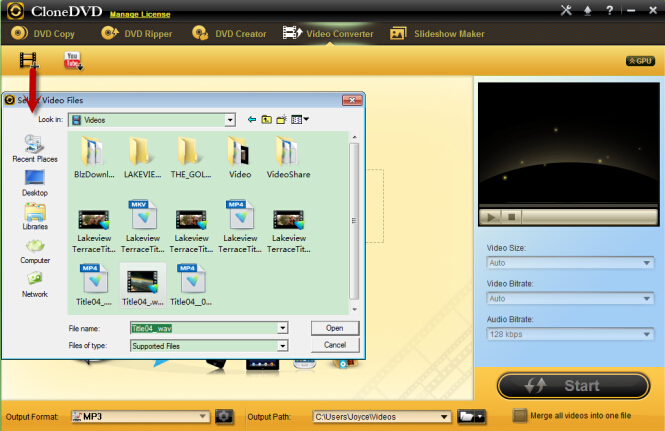Open the Manage License link
The height and width of the screenshot is (431, 665).
click(x=140, y=14)
